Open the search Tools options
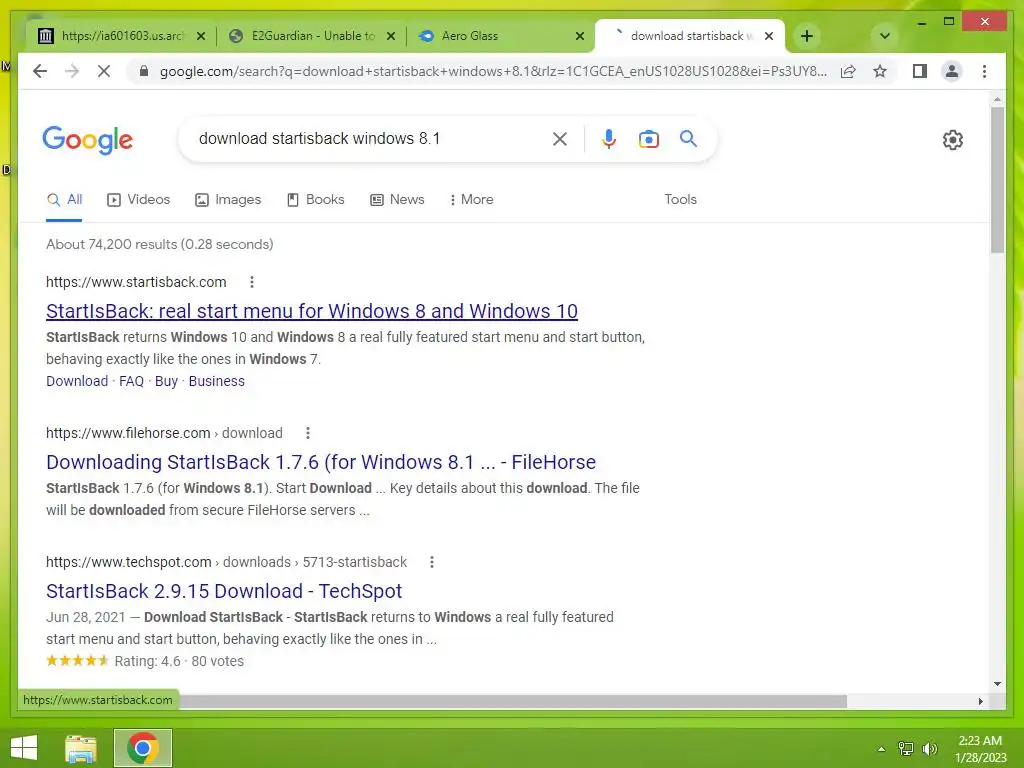Image resolution: width=1024 pixels, height=768 pixels. (680, 200)
